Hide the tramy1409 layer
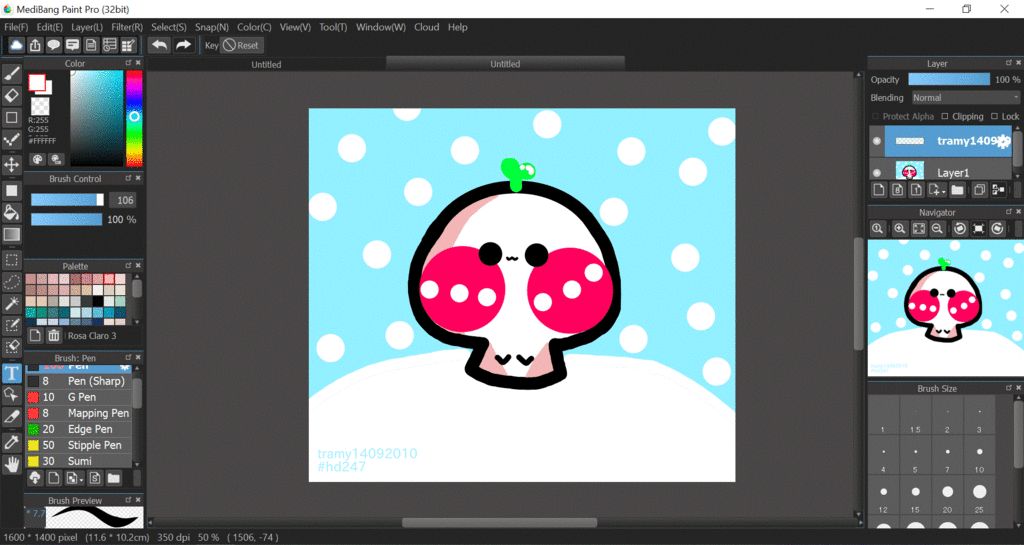The height and width of the screenshot is (545, 1024). click(876, 141)
